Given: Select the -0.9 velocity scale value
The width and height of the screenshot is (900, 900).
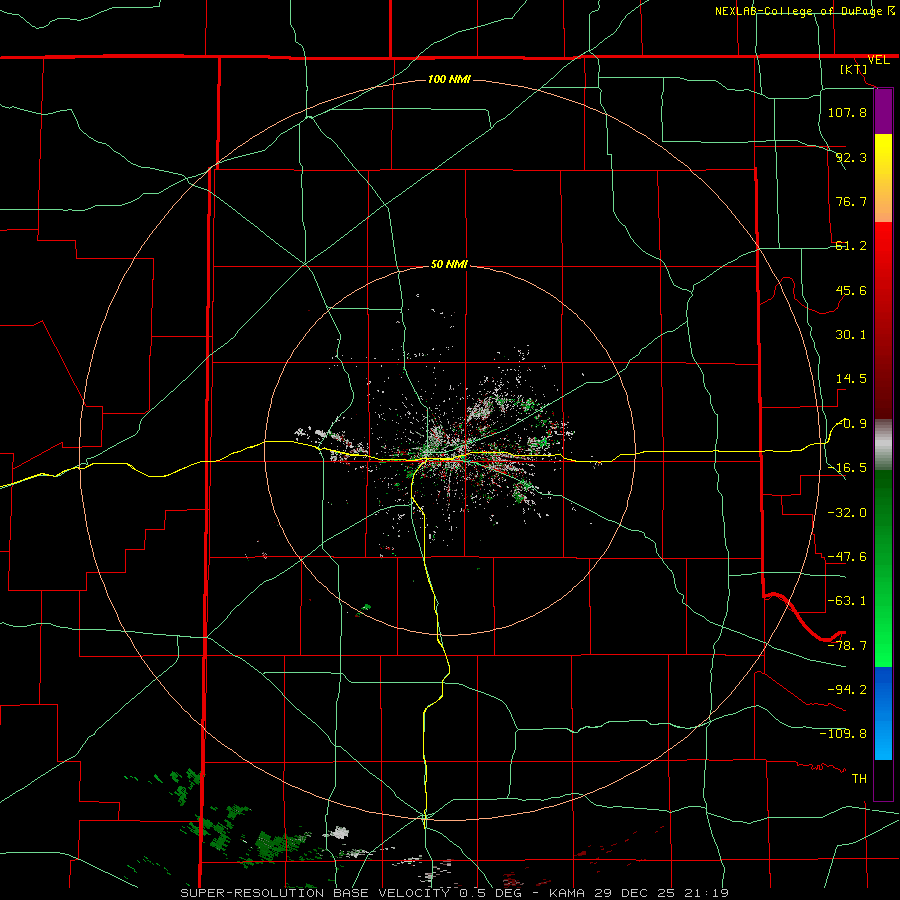Looking at the screenshot, I should [852, 424].
